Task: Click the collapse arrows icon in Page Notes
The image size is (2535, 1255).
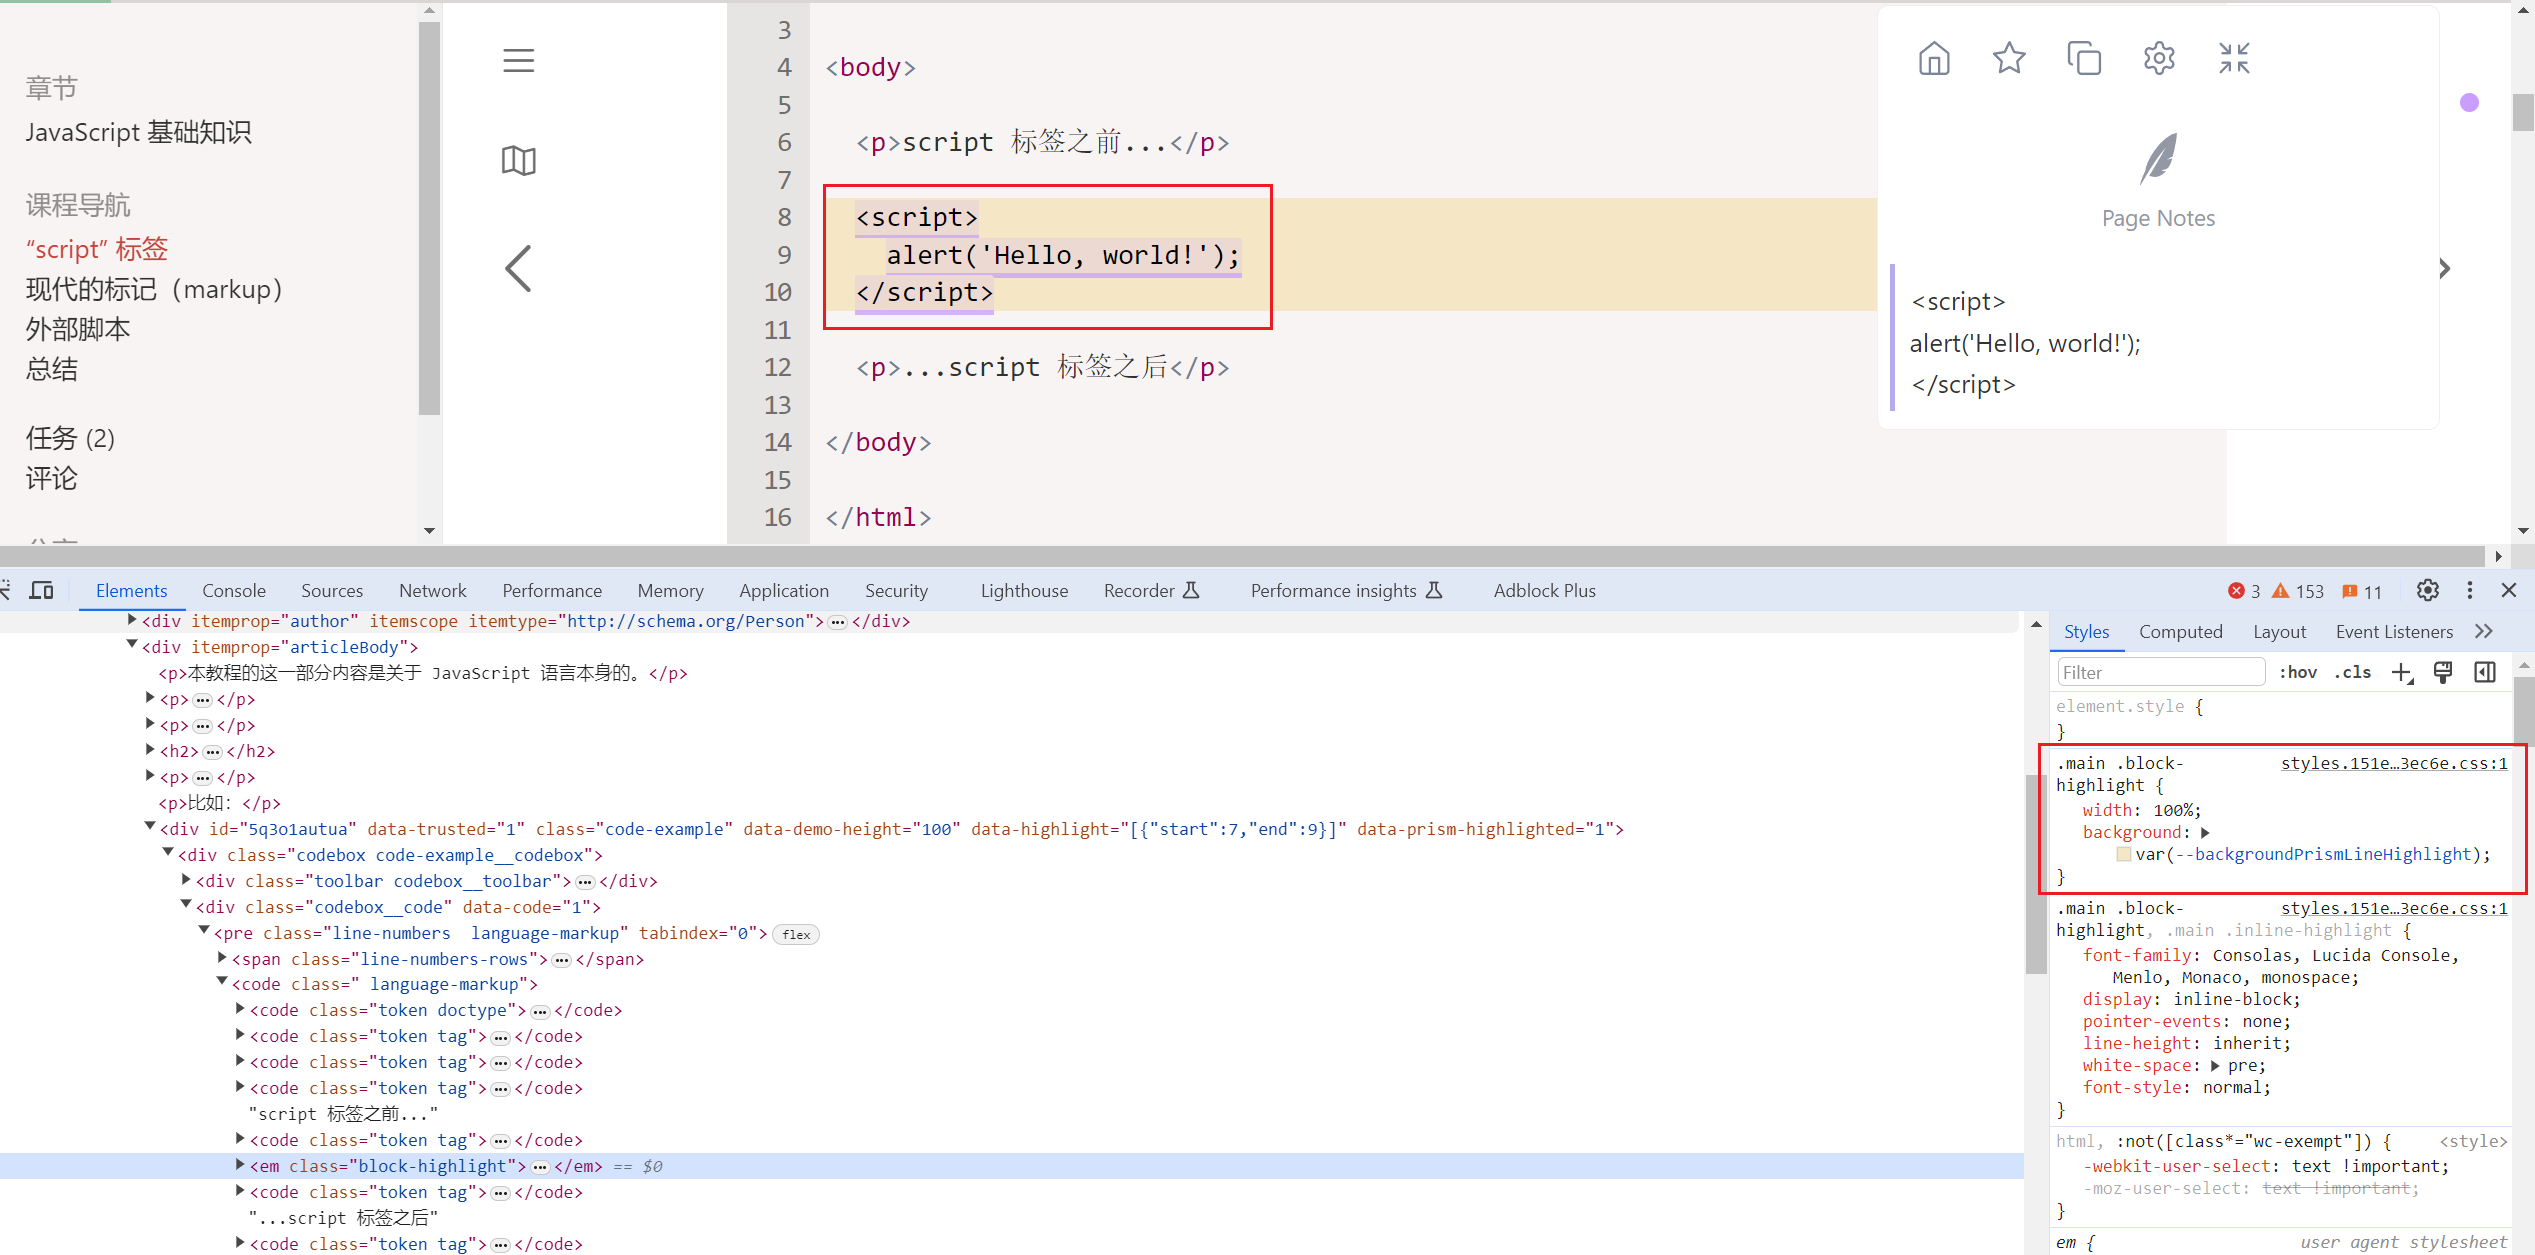Action: (x=2234, y=59)
